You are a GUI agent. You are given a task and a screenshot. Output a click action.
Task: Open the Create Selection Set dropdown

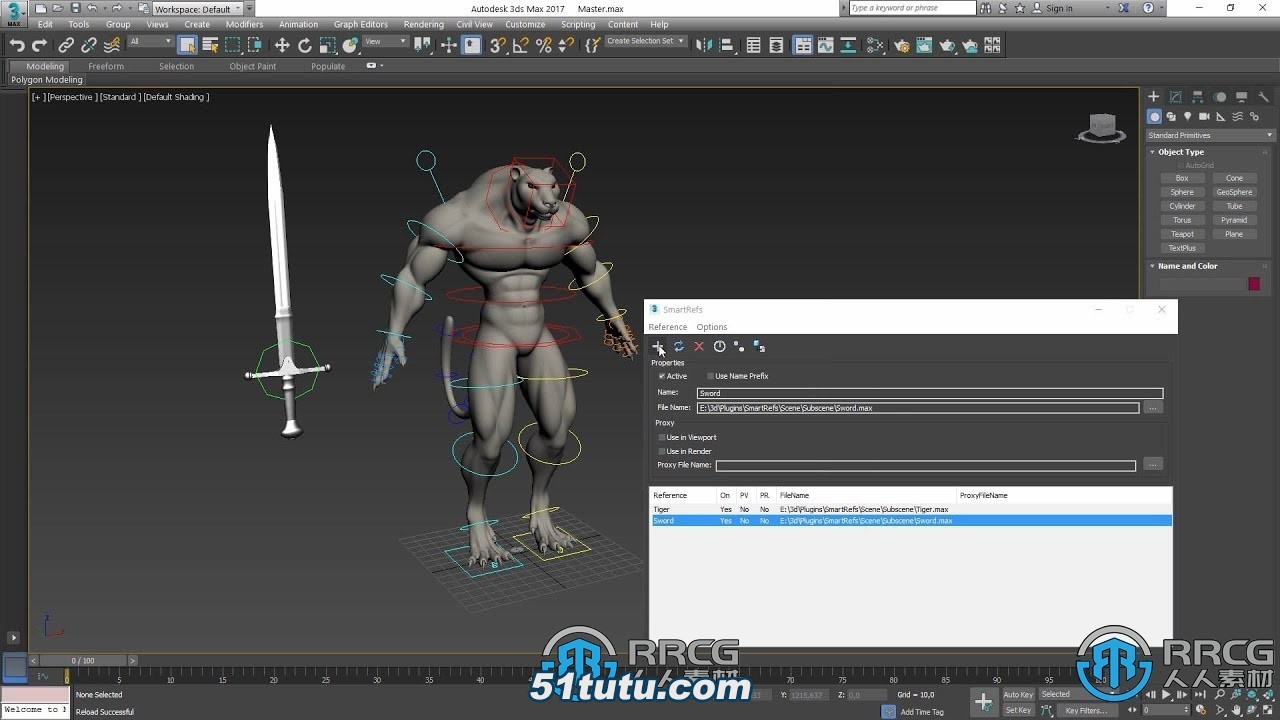646,41
